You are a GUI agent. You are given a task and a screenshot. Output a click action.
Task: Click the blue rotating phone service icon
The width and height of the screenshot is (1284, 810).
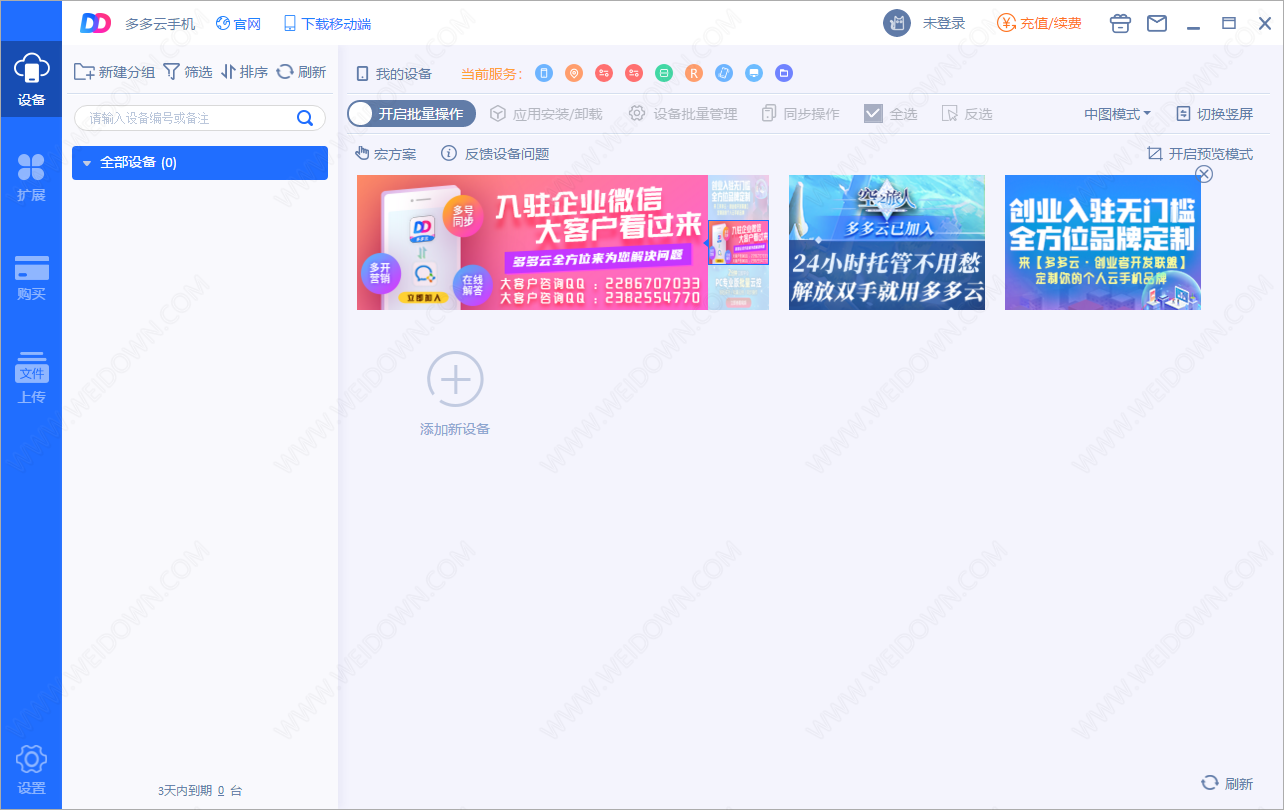coord(724,73)
